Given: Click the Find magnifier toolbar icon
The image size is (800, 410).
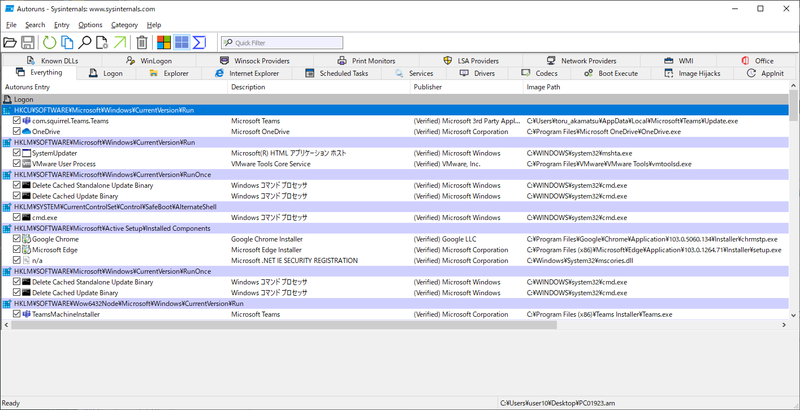Looking at the screenshot, I should 84,42.
